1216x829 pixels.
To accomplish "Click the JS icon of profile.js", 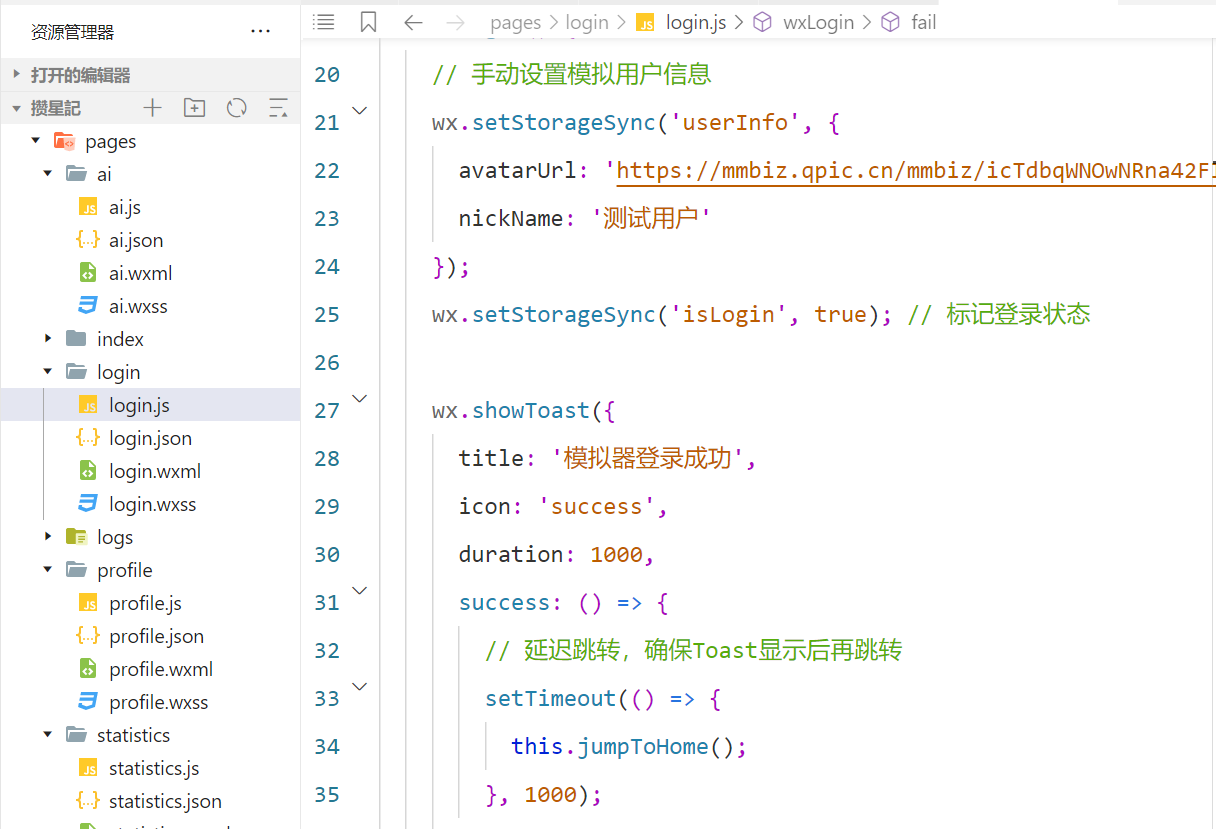I will (88, 603).
